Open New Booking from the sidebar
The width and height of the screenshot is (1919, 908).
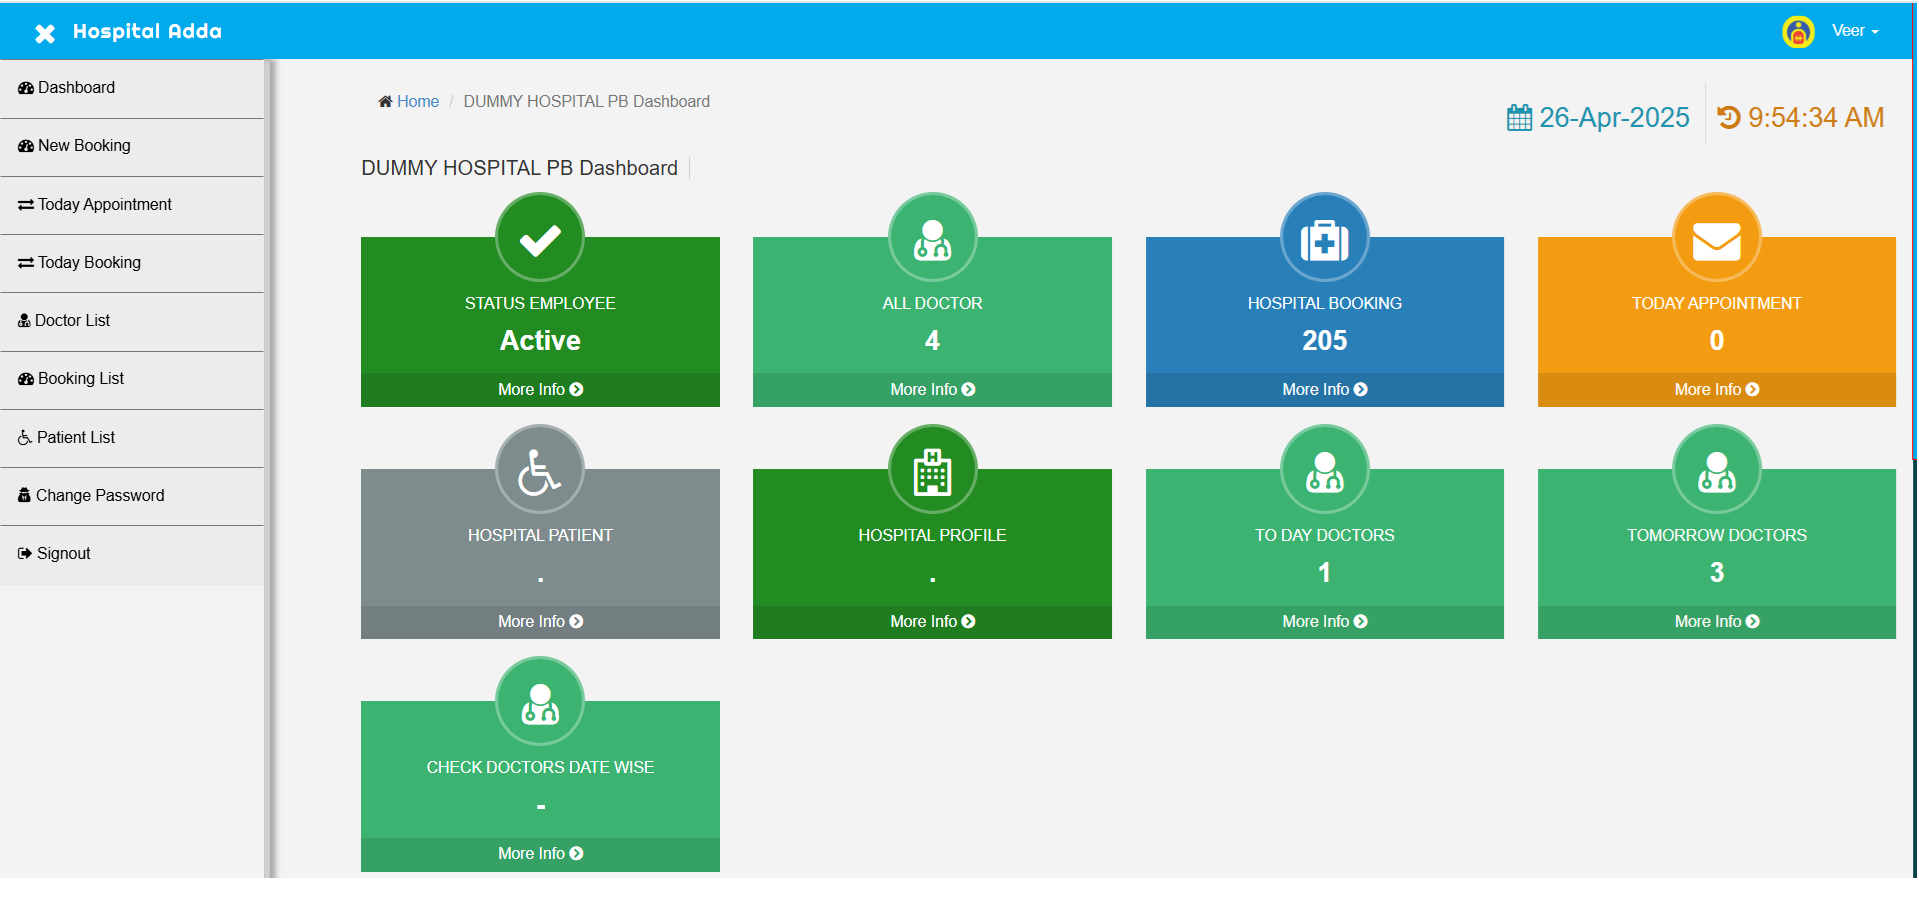coord(84,146)
